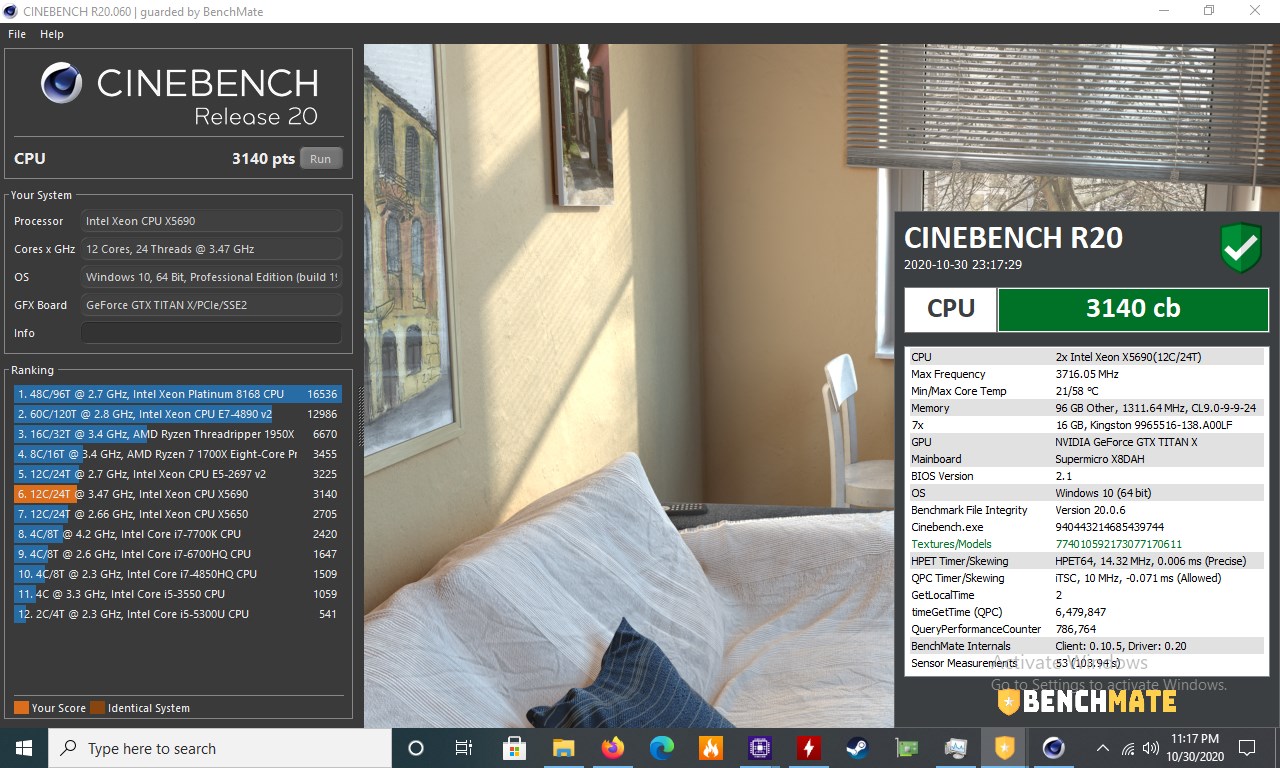Click the green BenchMate shield checkmark
Screen dimensions: 1280x768
click(x=1241, y=248)
